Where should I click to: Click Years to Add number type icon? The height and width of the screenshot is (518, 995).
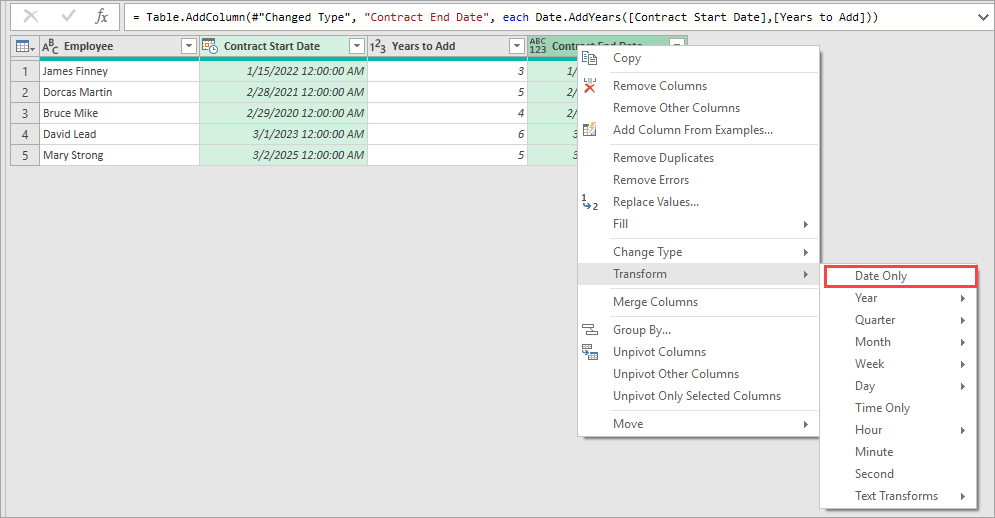point(379,47)
